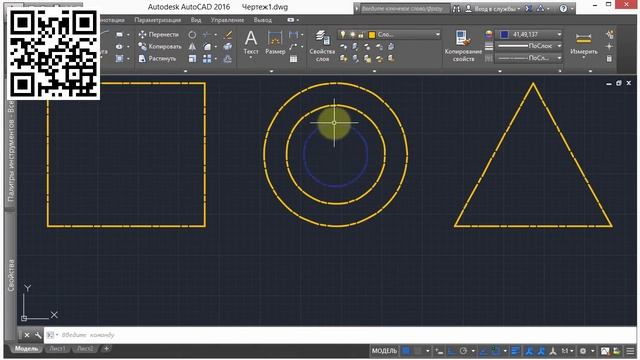This screenshot has height=360, width=640.
Task: Open the Help question mark menu
Action: (563, 8)
